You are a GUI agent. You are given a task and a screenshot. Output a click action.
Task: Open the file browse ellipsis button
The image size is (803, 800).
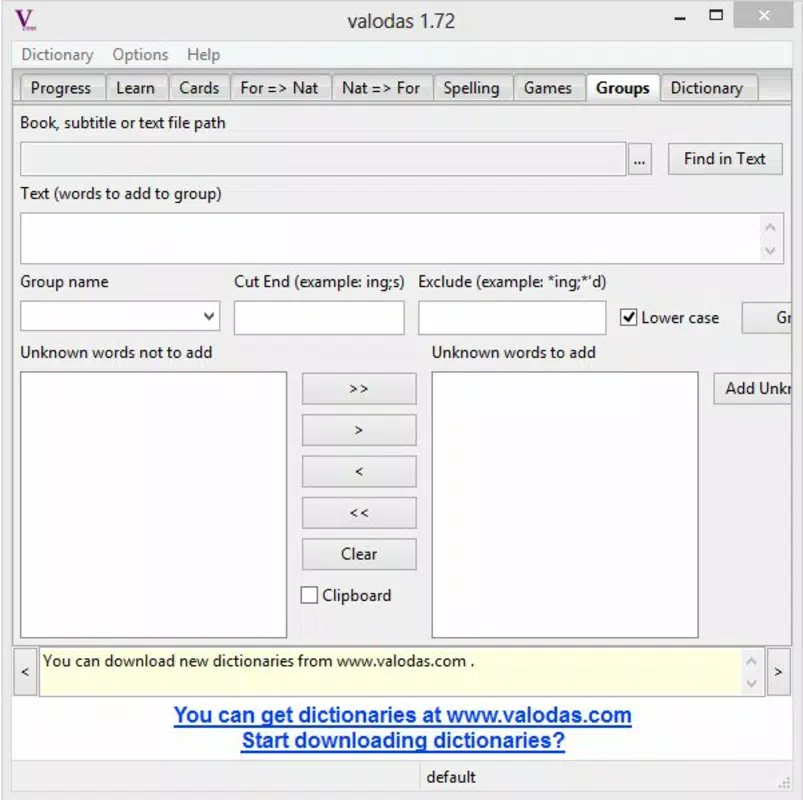pos(640,160)
